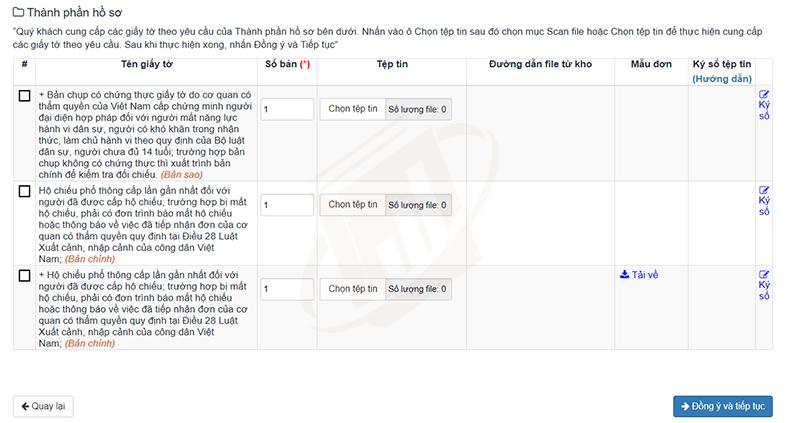
Task: Tick checkbox for second Hộ chiếu phổ thông row
Action: (x=24, y=191)
